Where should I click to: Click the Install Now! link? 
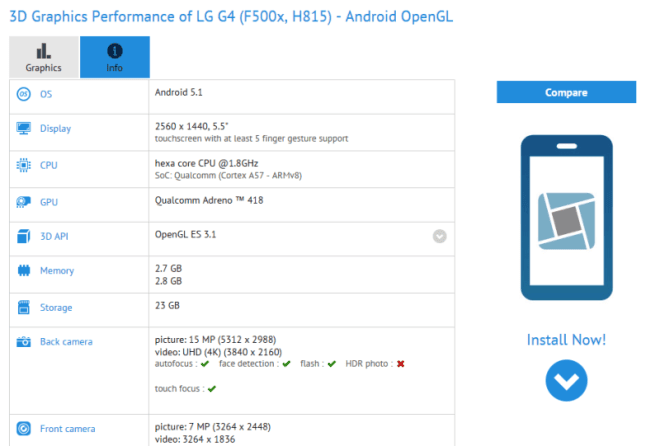pyautogui.click(x=566, y=340)
